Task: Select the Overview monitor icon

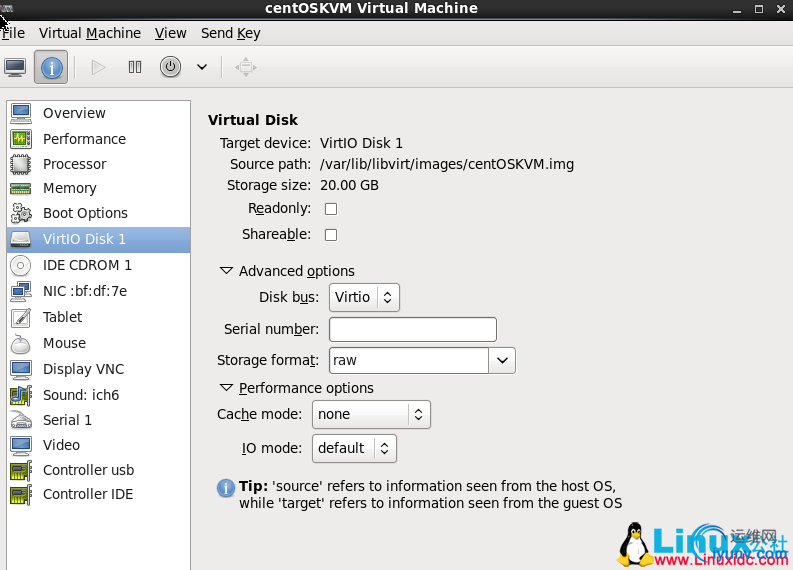Action: click(x=21, y=113)
